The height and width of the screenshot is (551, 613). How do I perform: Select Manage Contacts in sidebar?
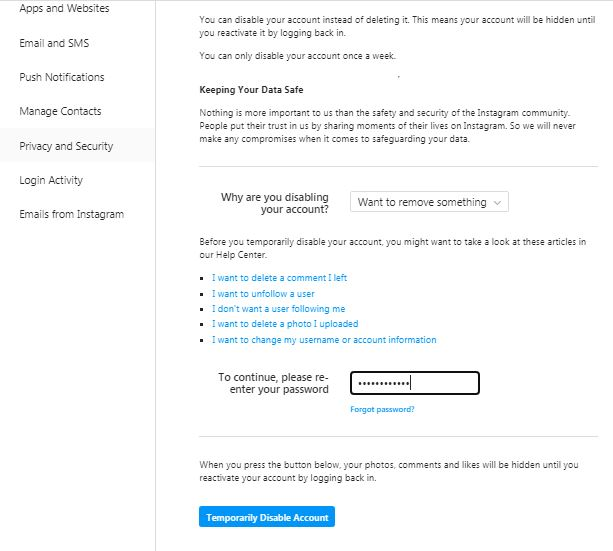[x=60, y=111]
